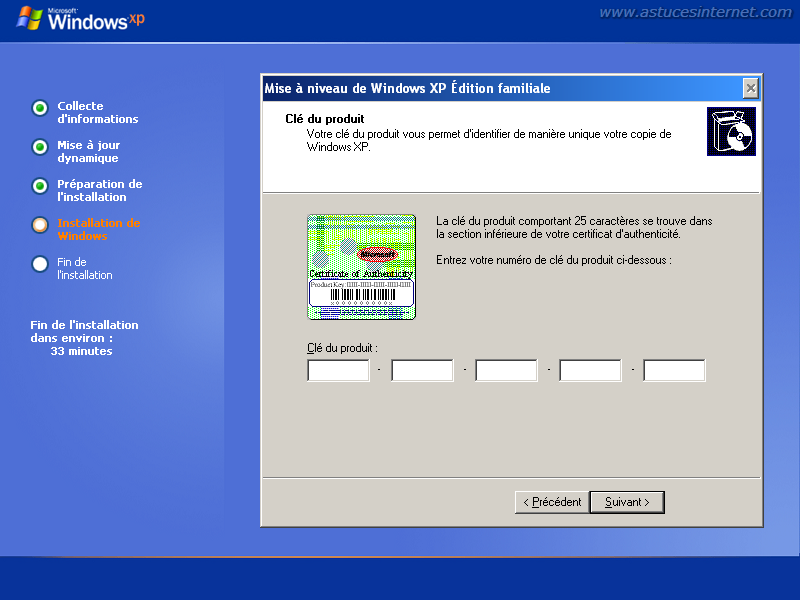Click the 'Clé du produit :' field label
800x600 pixels.
[342, 348]
